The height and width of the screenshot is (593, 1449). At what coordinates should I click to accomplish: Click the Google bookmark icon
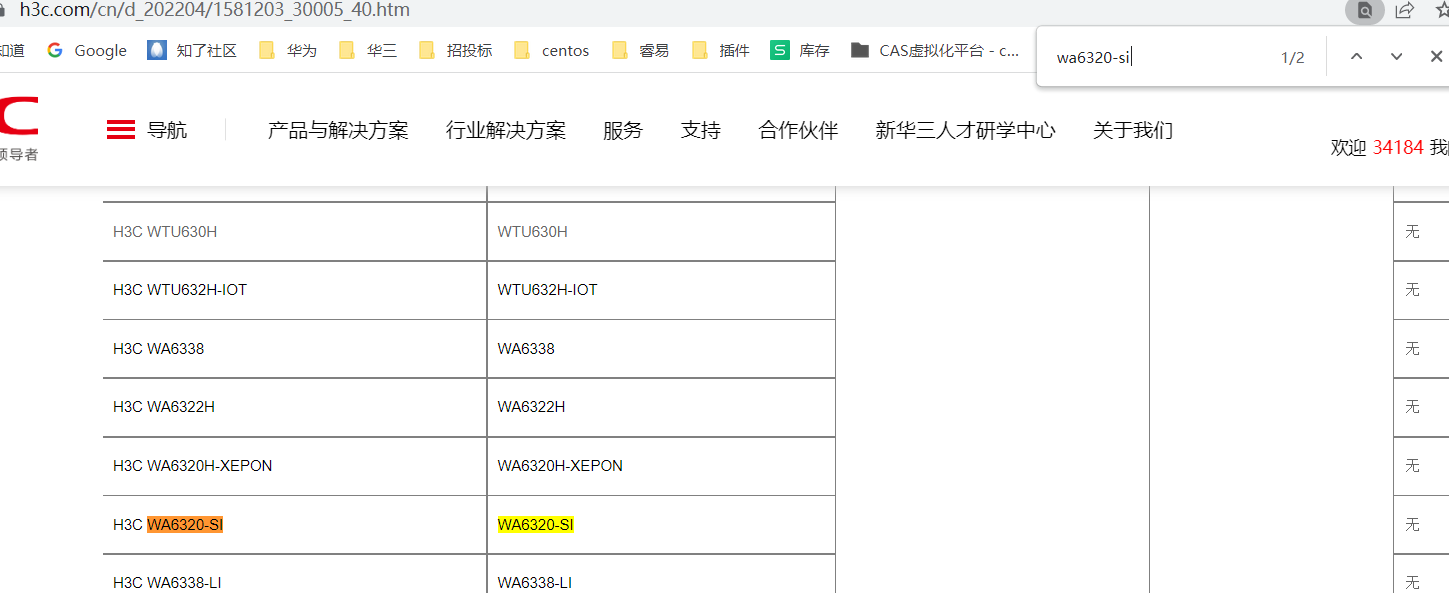pyautogui.click(x=55, y=50)
